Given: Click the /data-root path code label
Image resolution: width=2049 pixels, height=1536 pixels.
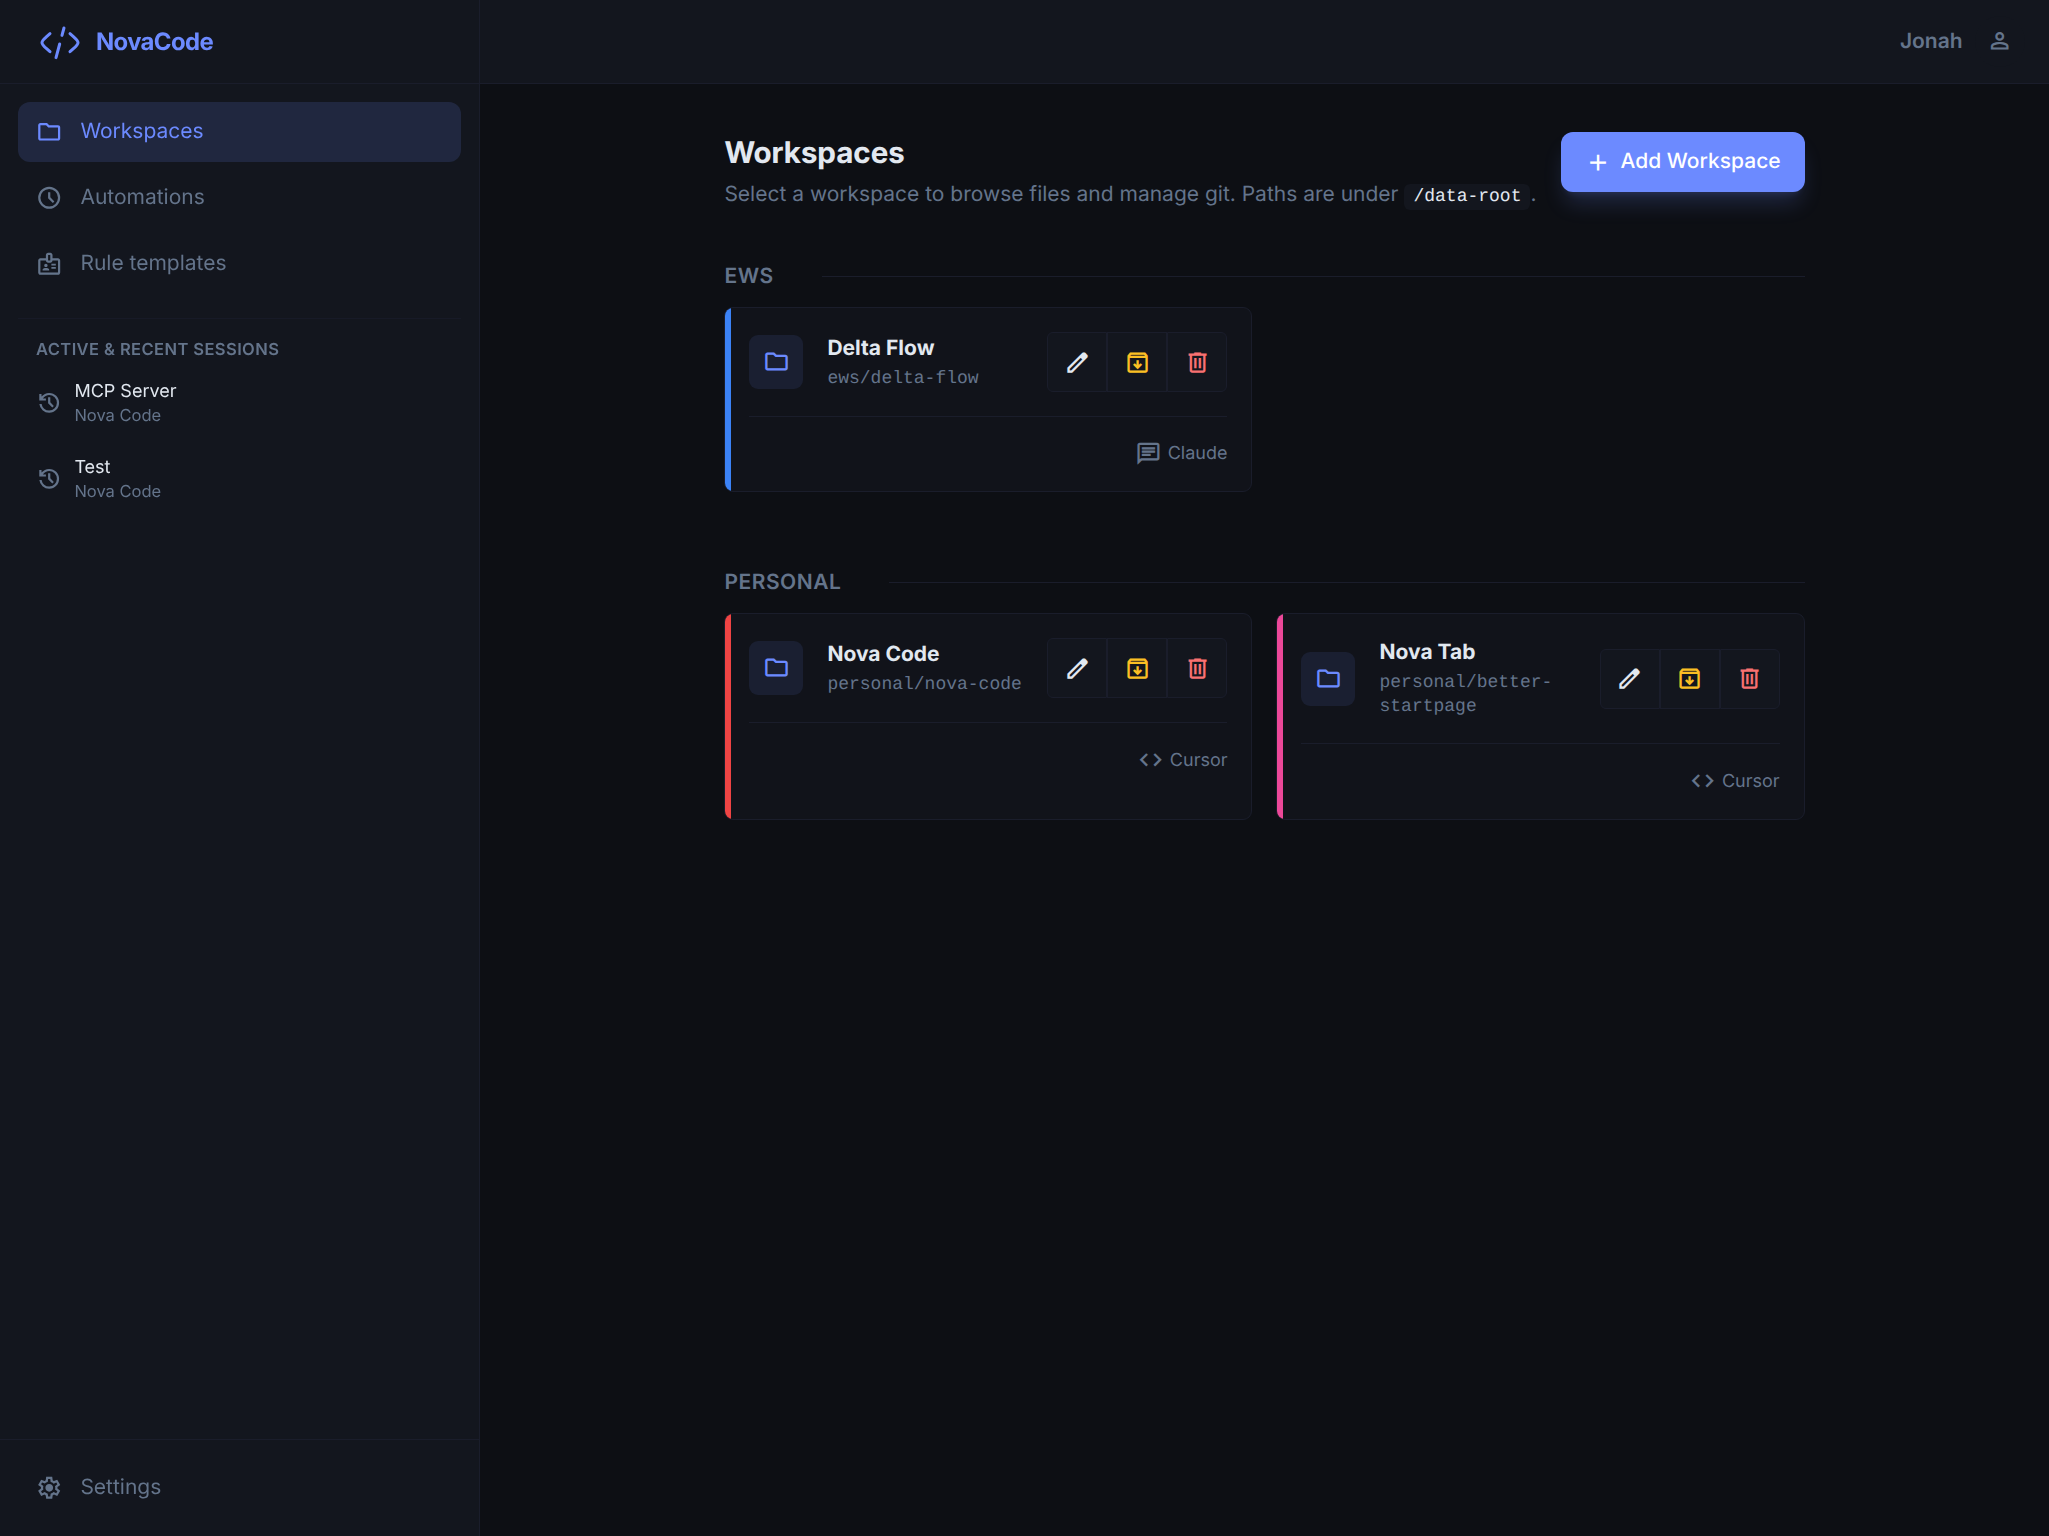Looking at the screenshot, I should click(1467, 196).
